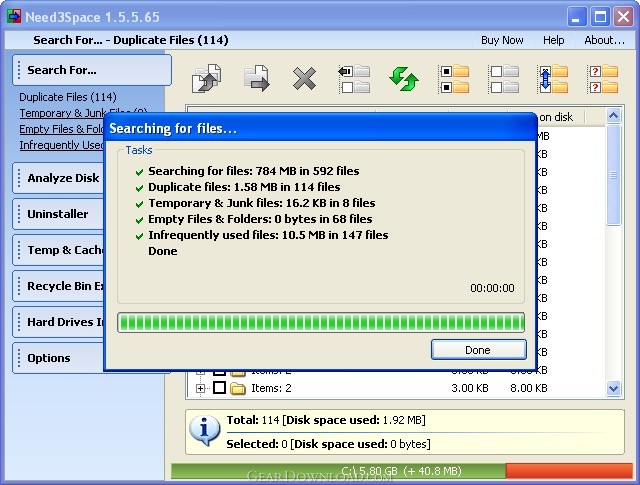Click the select all folders icon

454,79
